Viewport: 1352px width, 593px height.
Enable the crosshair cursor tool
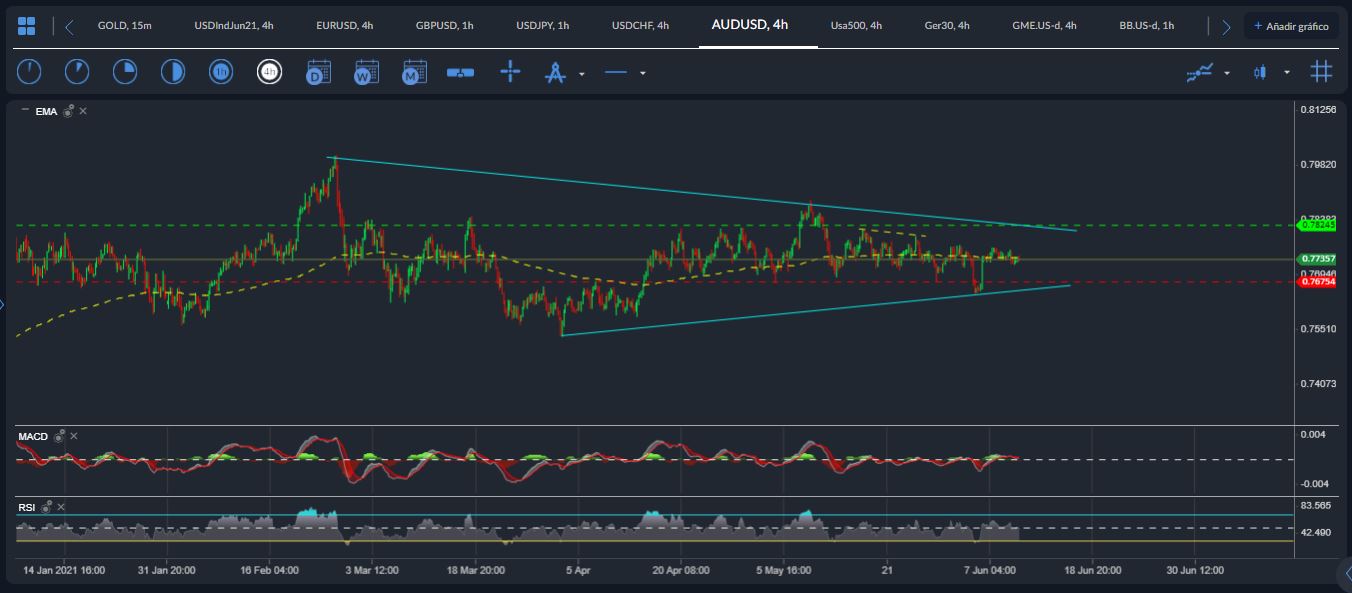(510, 72)
